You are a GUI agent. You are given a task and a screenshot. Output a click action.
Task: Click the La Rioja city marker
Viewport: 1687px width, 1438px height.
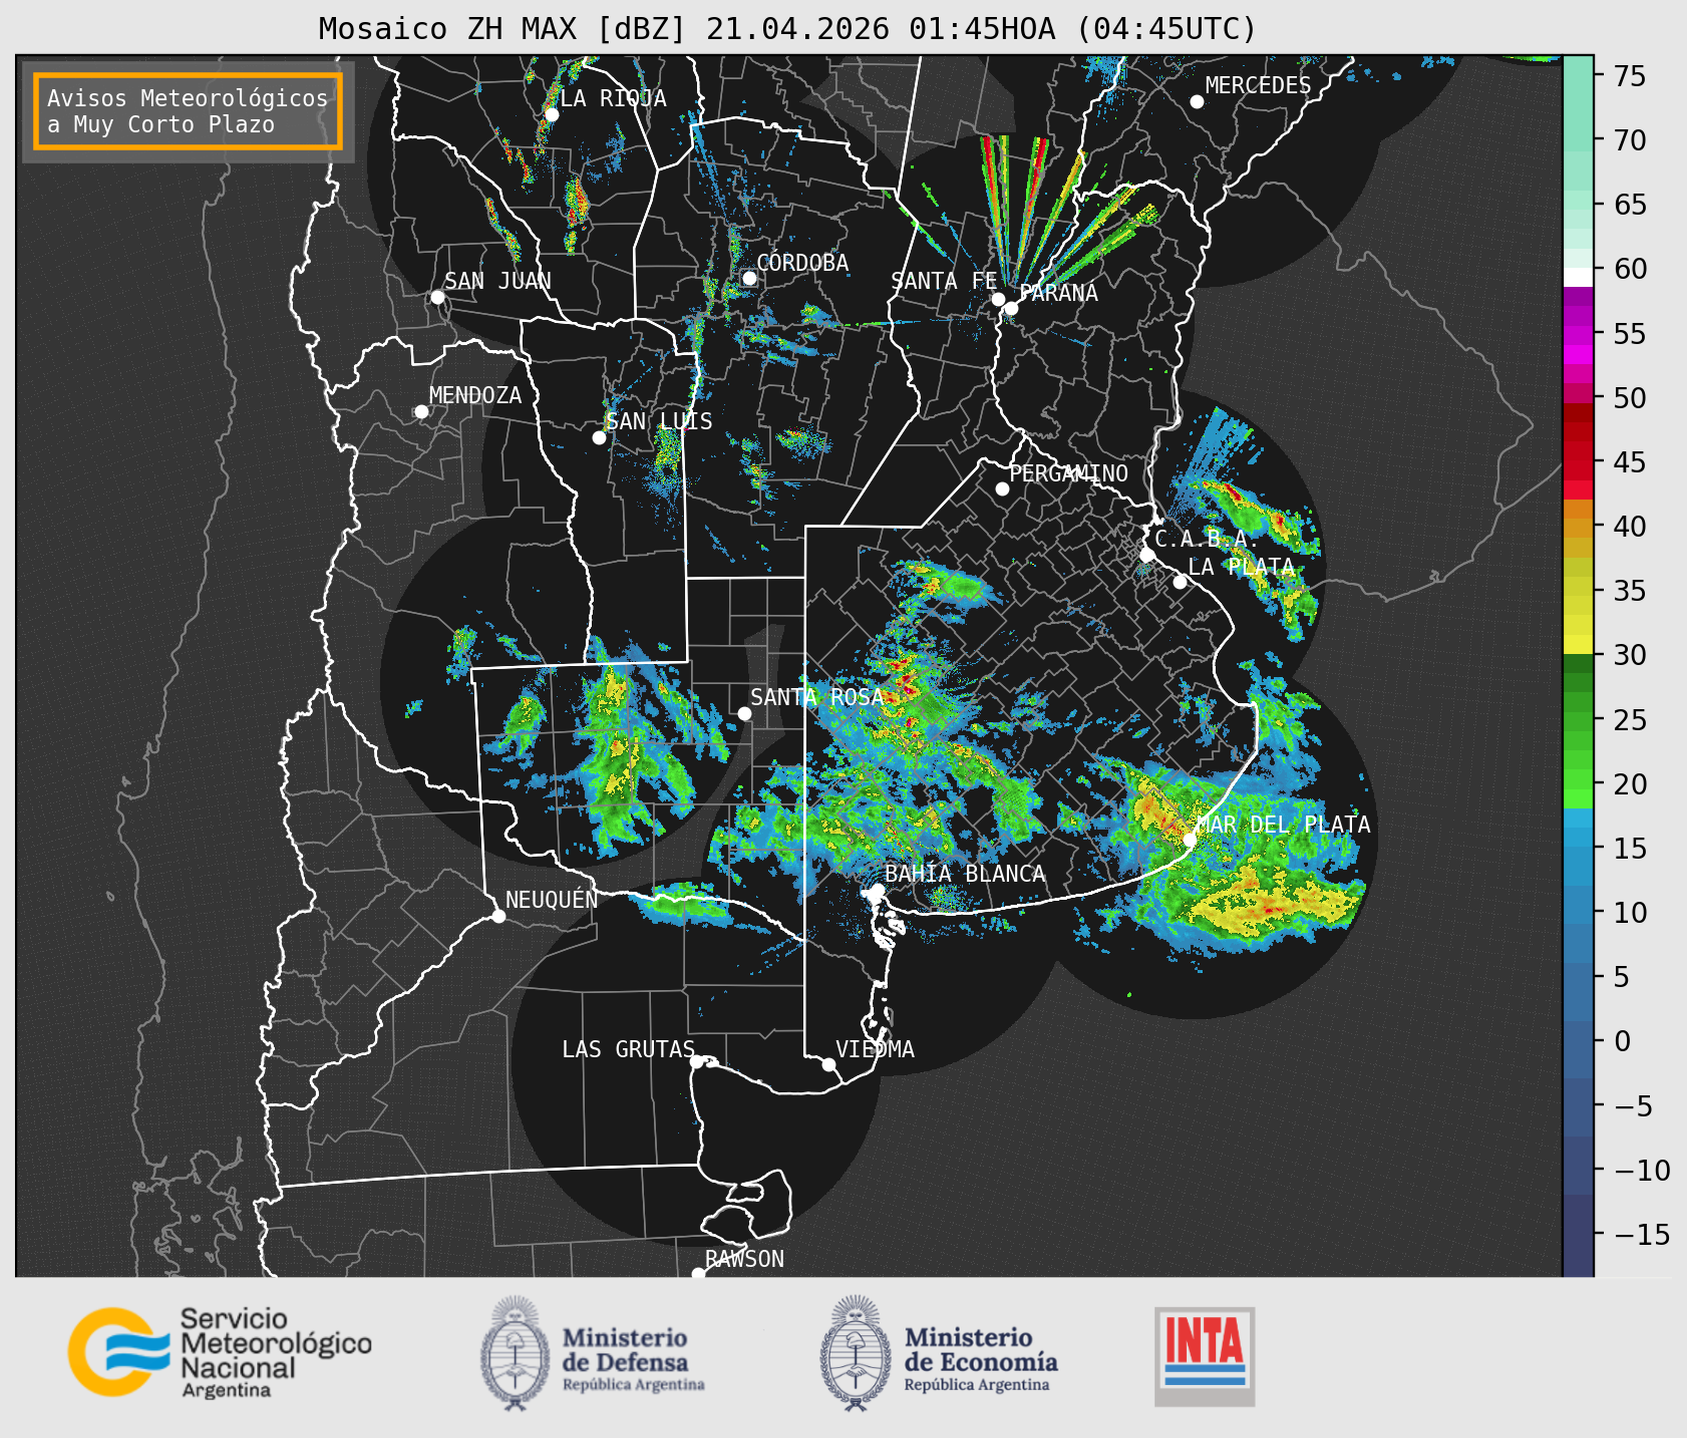551,115
